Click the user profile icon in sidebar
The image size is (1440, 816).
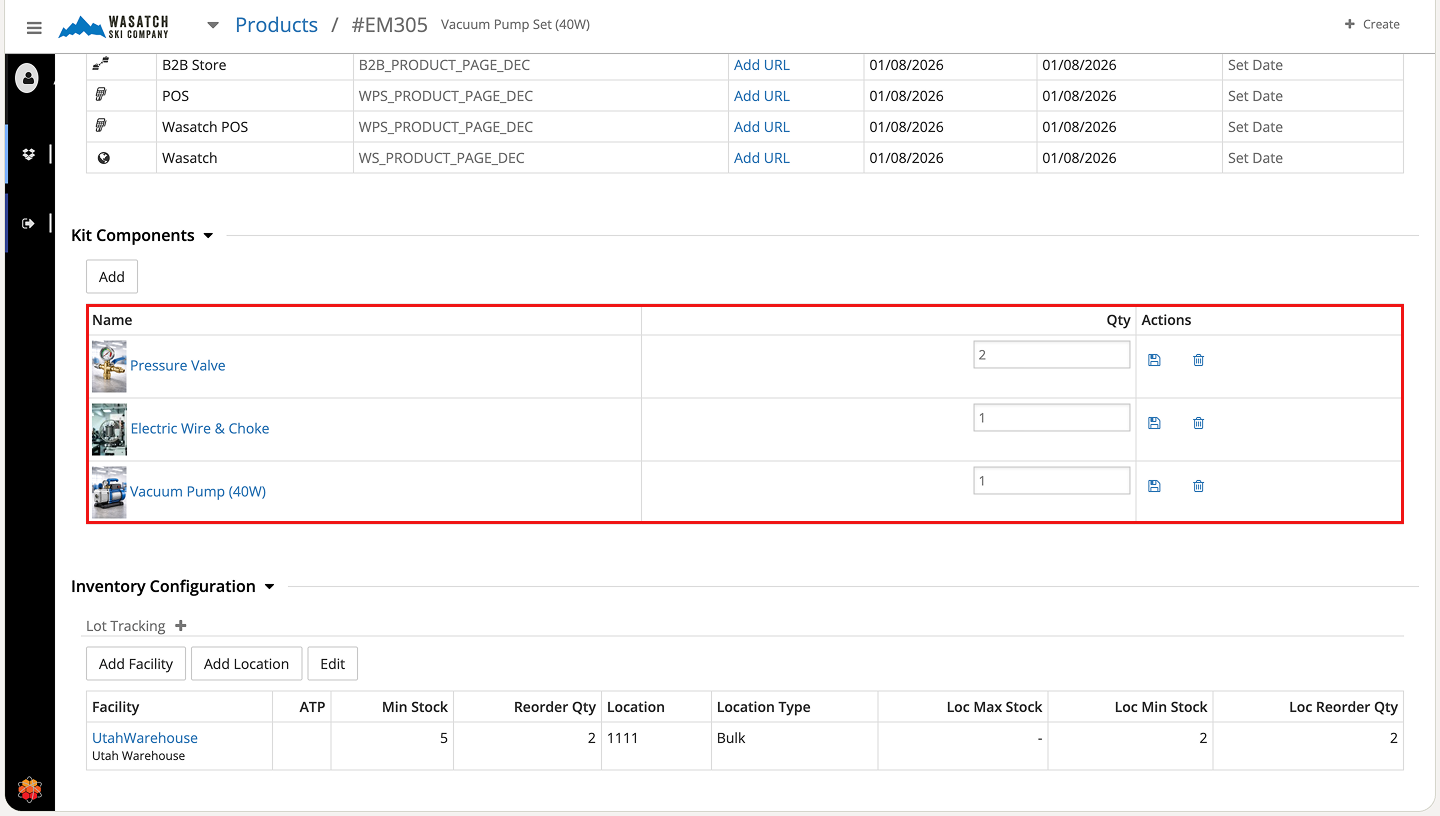tap(27, 78)
